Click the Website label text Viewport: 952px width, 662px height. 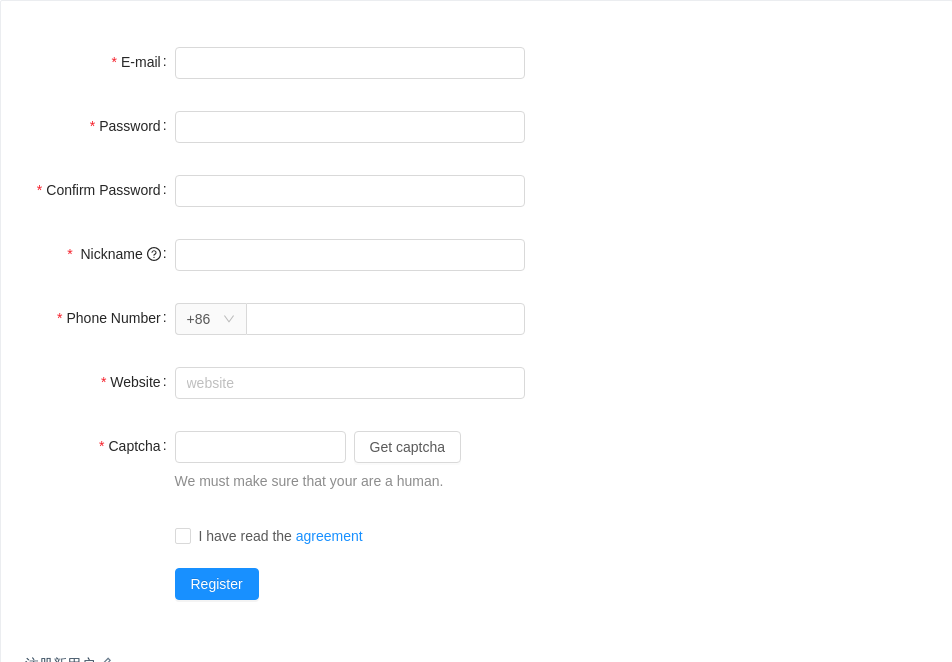[x=135, y=382]
